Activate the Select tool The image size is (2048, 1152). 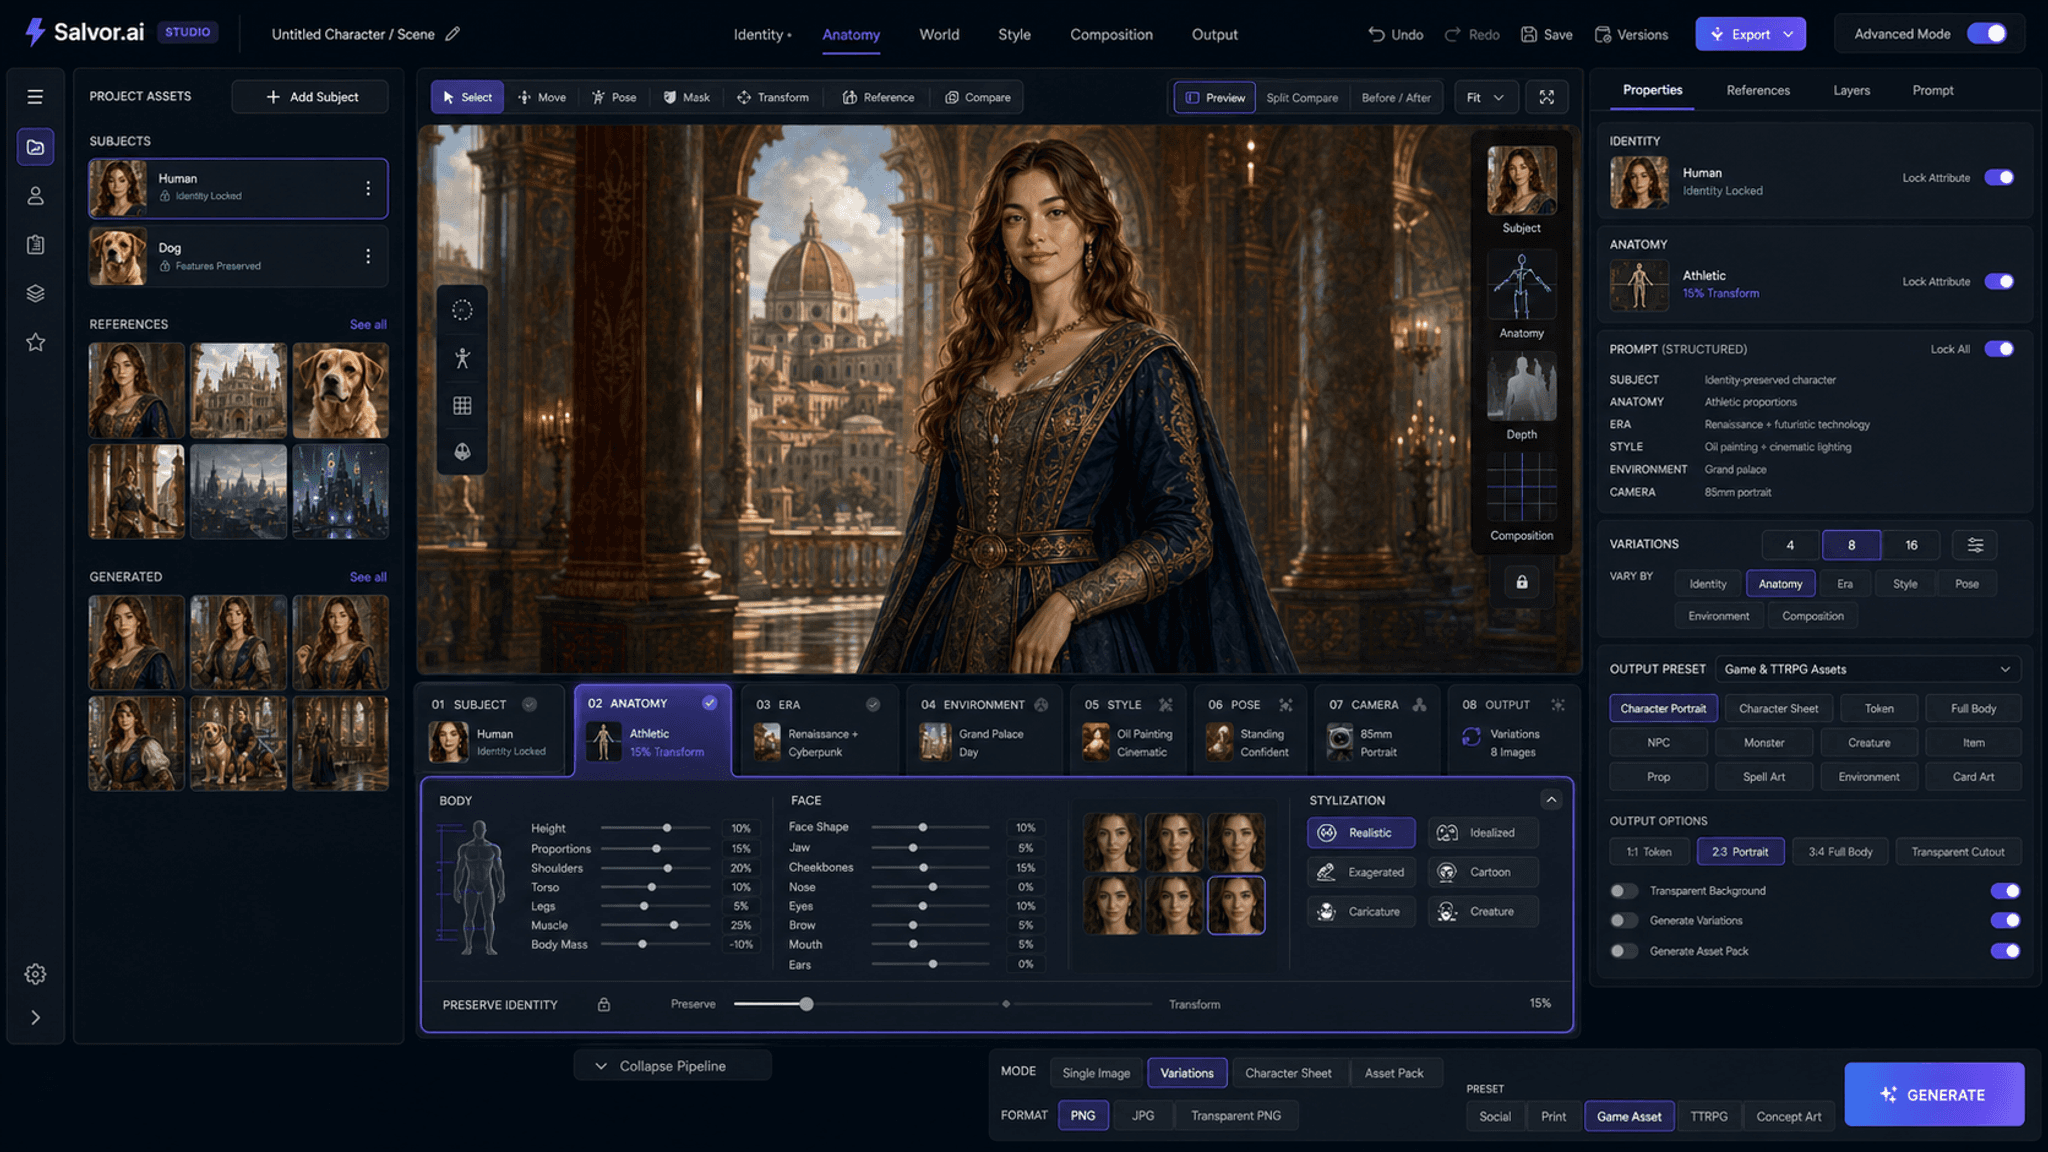coord(467,97)
